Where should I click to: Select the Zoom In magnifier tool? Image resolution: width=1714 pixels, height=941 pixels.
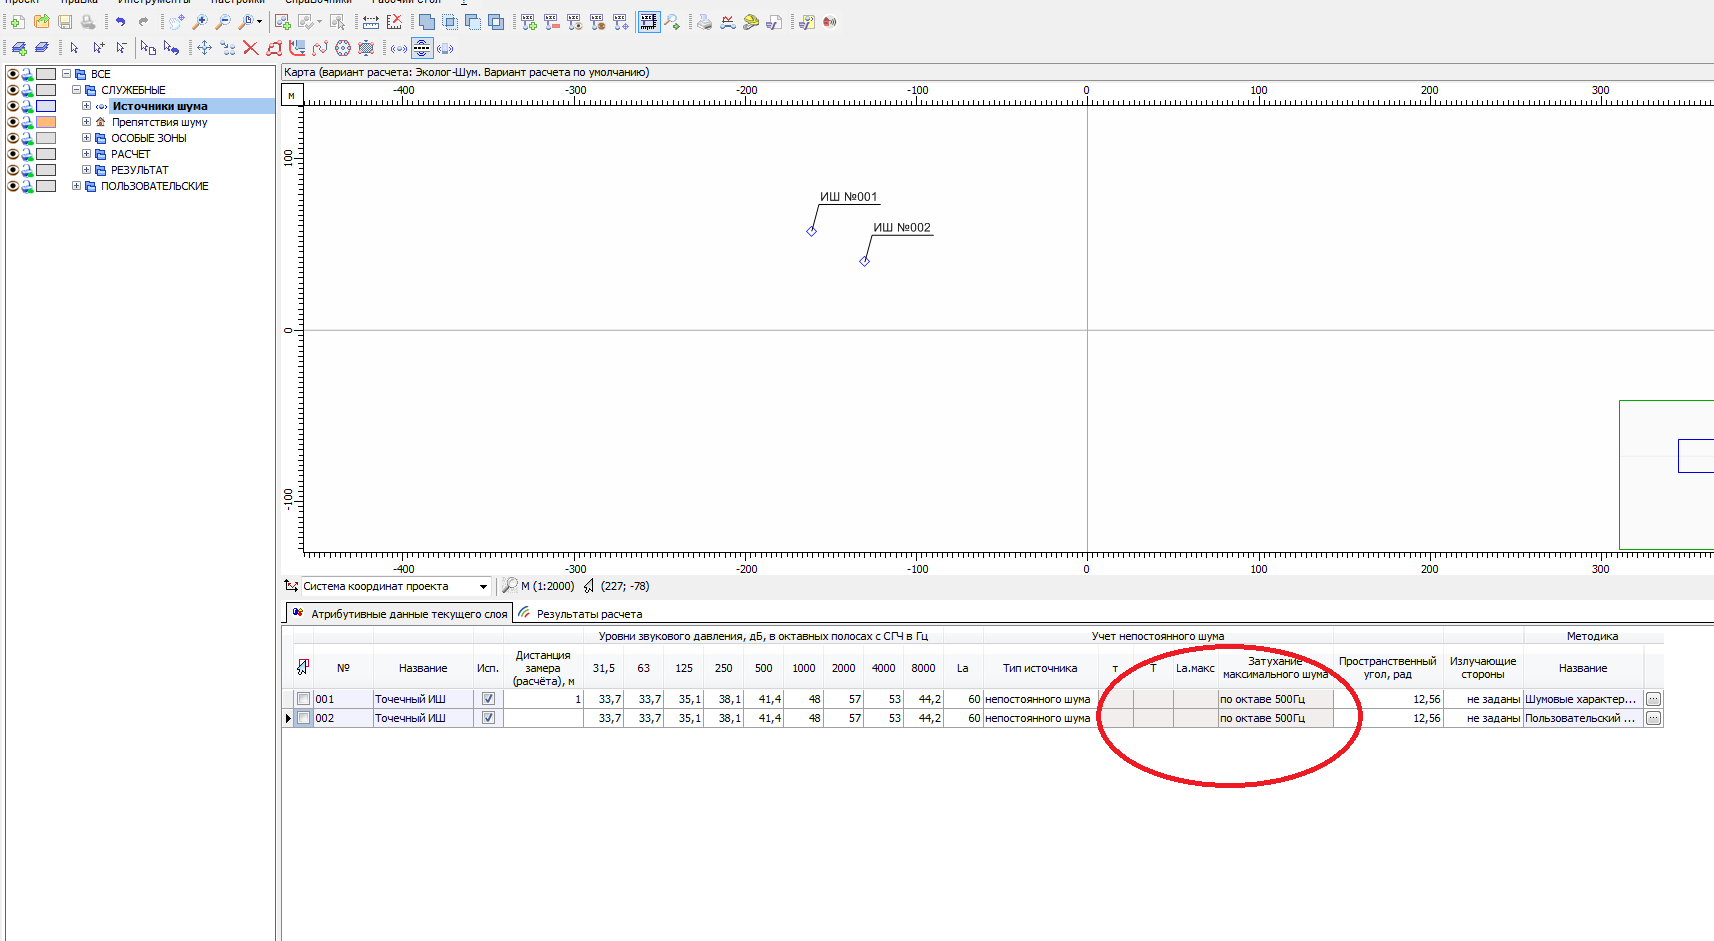click(x=199, y=22)
